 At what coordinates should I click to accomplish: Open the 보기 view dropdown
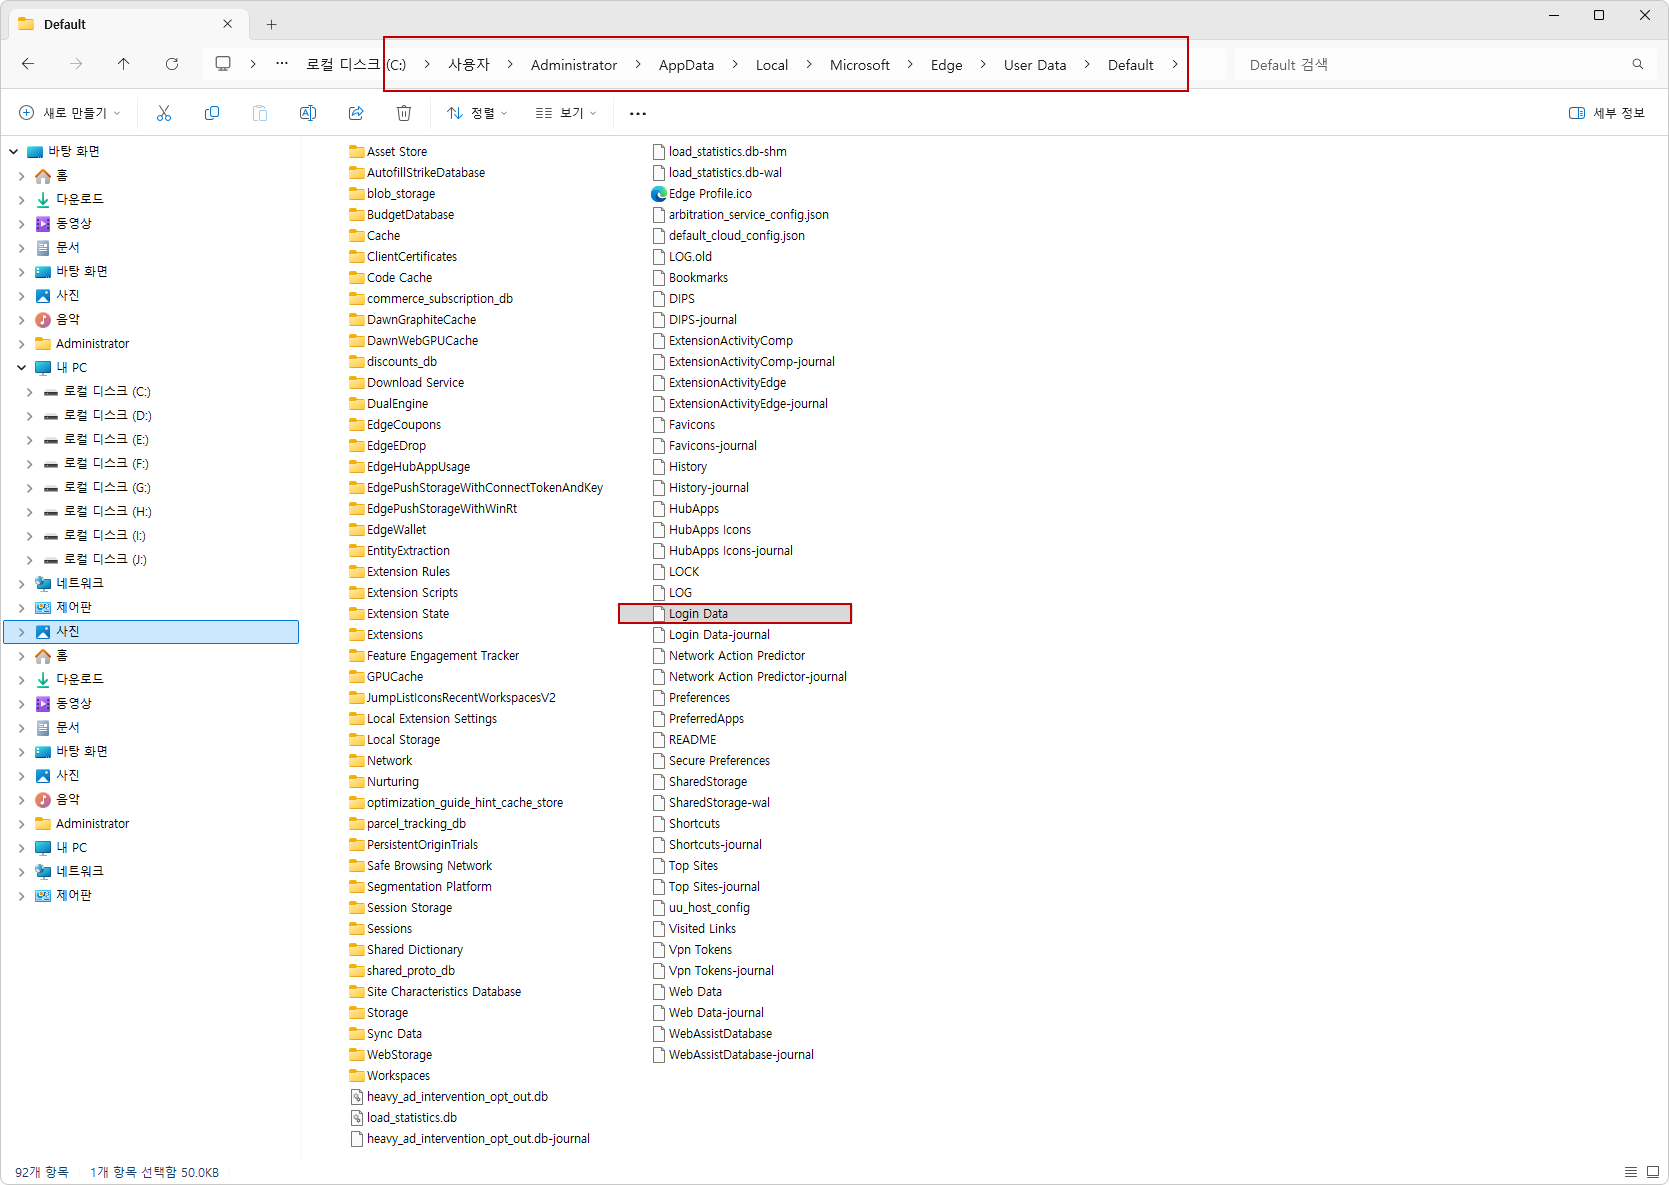click(x=566, y=113)
